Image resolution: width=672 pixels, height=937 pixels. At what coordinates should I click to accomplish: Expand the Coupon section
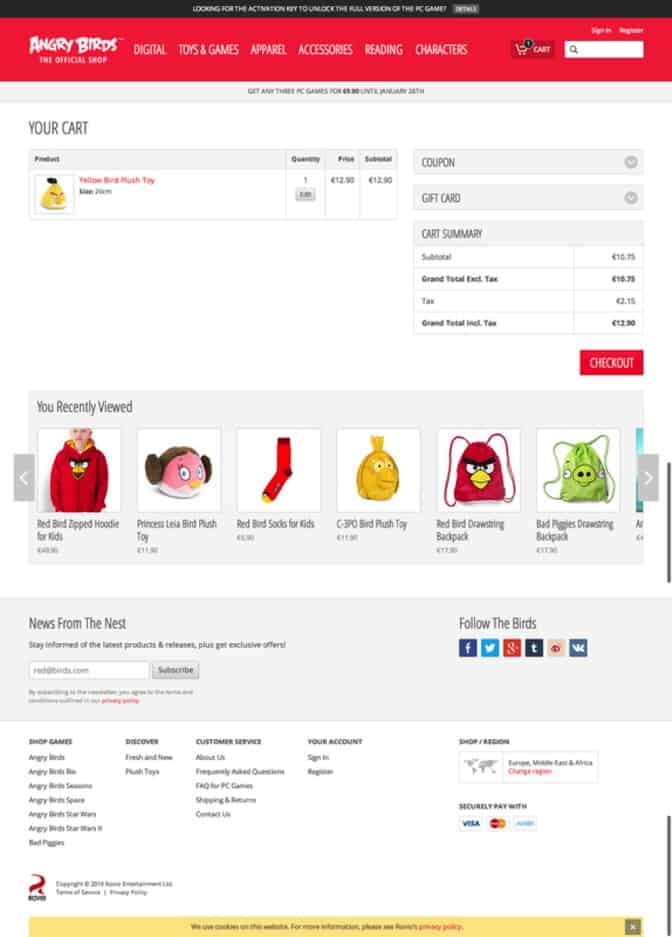pyautogui.click(x=631, y=162)
